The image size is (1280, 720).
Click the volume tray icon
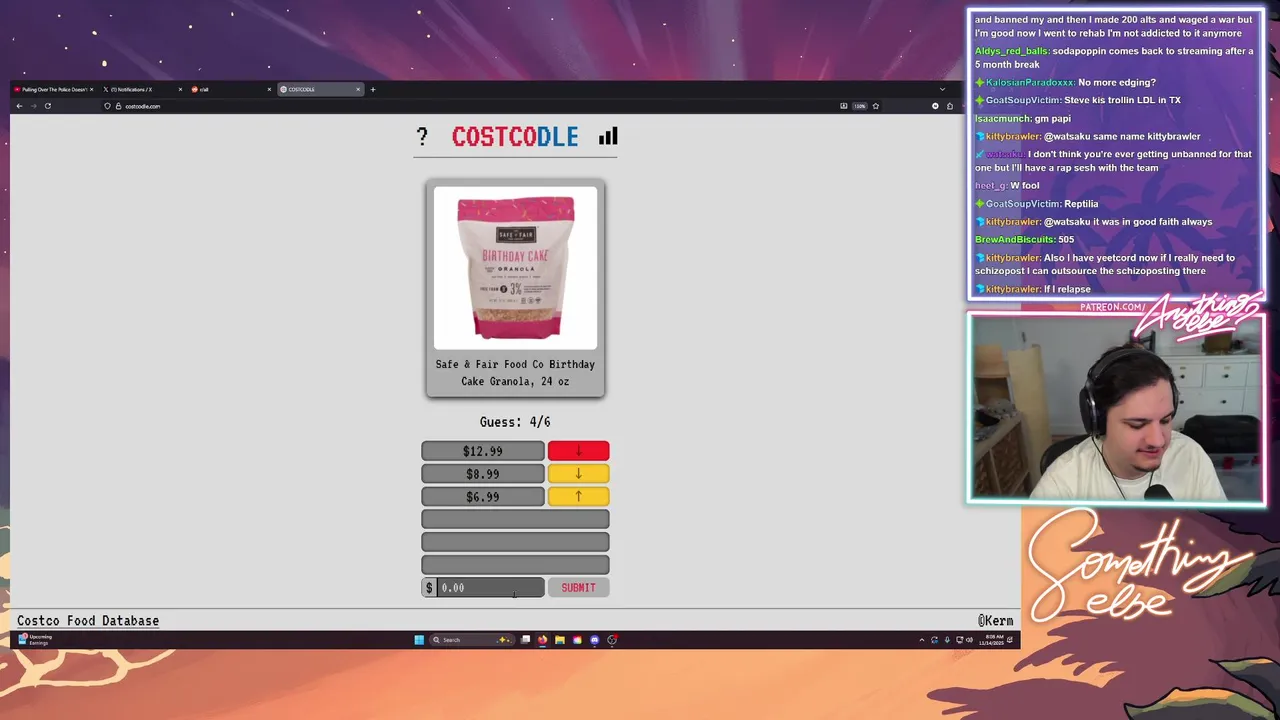969,640
